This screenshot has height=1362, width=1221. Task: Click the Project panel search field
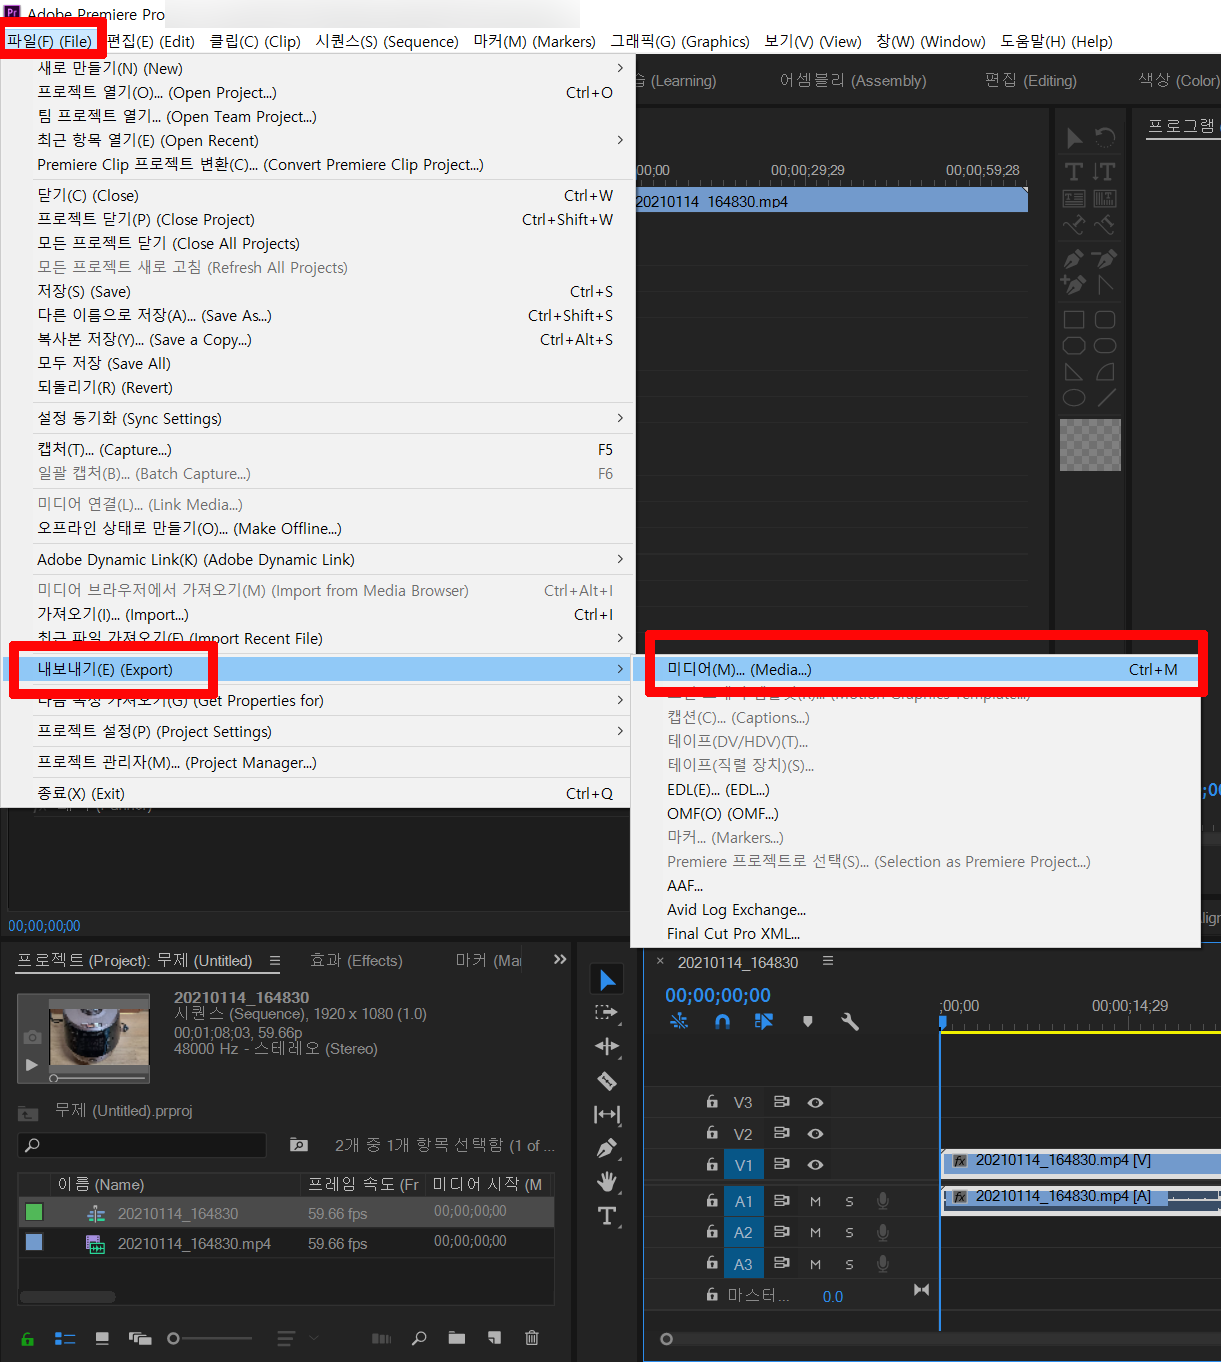(x=142, y=1145)
